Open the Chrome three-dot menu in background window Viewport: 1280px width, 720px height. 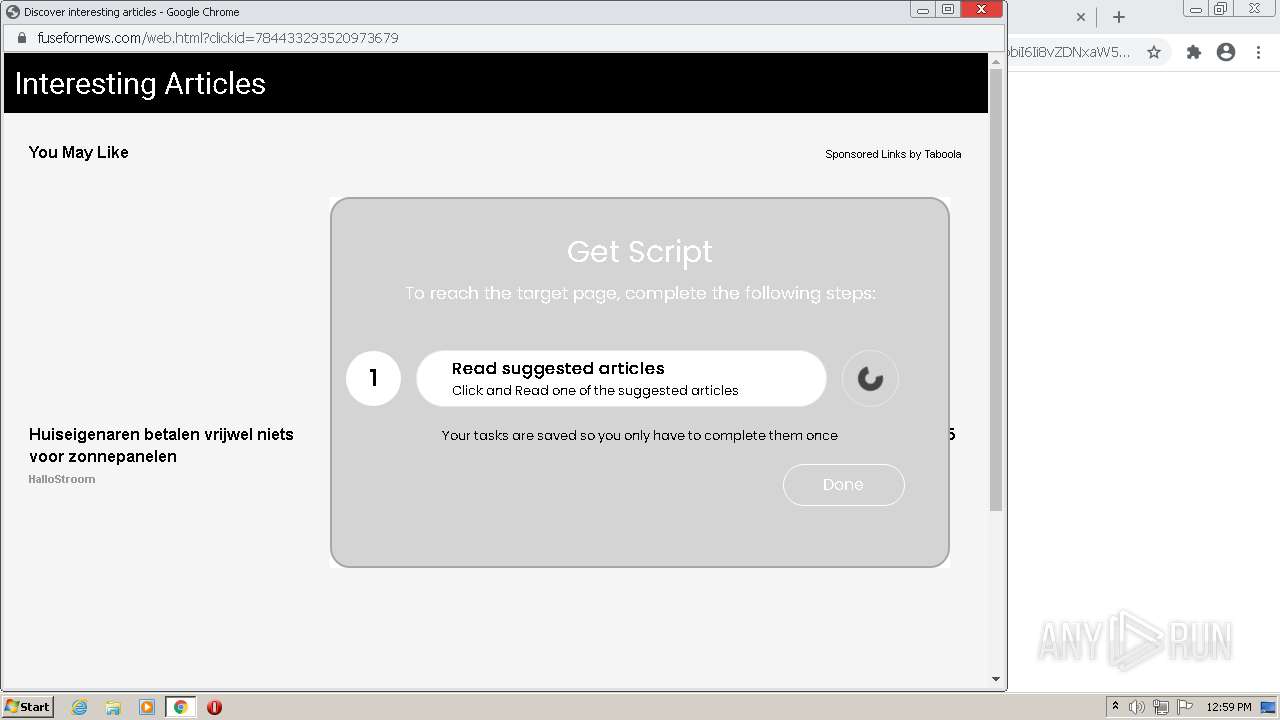pos(1258,52)
